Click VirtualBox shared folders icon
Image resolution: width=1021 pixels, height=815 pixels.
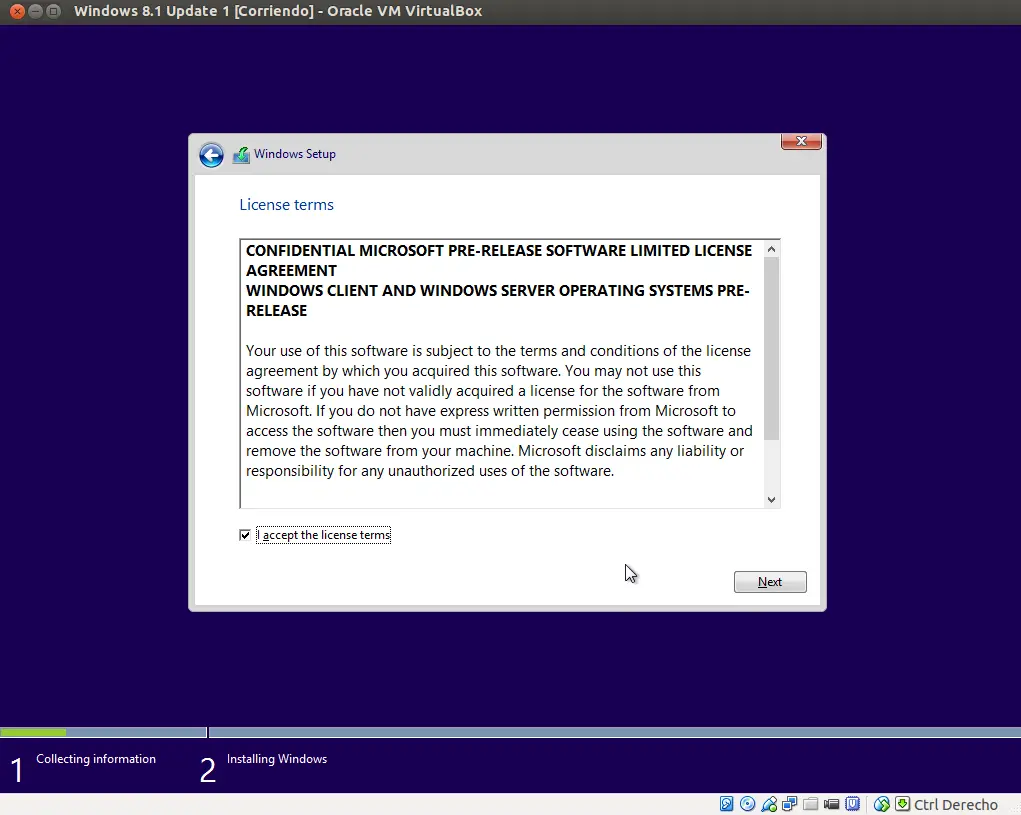(810, 804)
